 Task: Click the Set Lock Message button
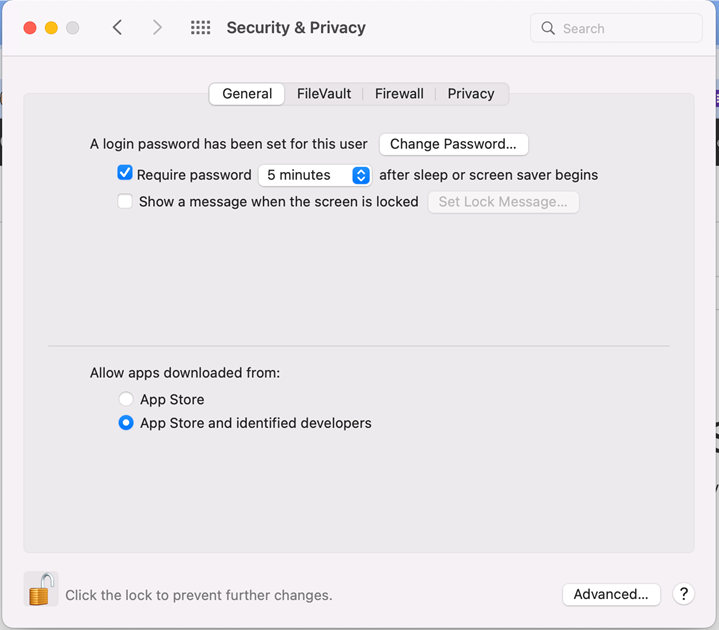(503, 202)
